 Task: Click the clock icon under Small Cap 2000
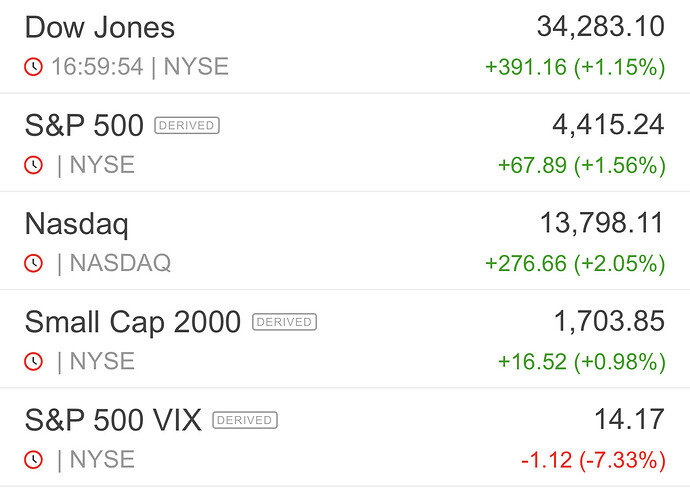34,361
